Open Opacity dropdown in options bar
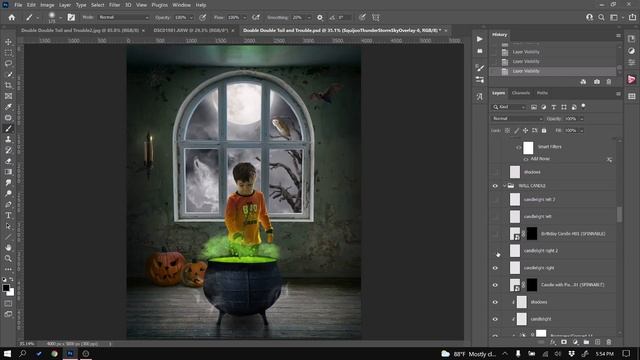 coord(191,18)
